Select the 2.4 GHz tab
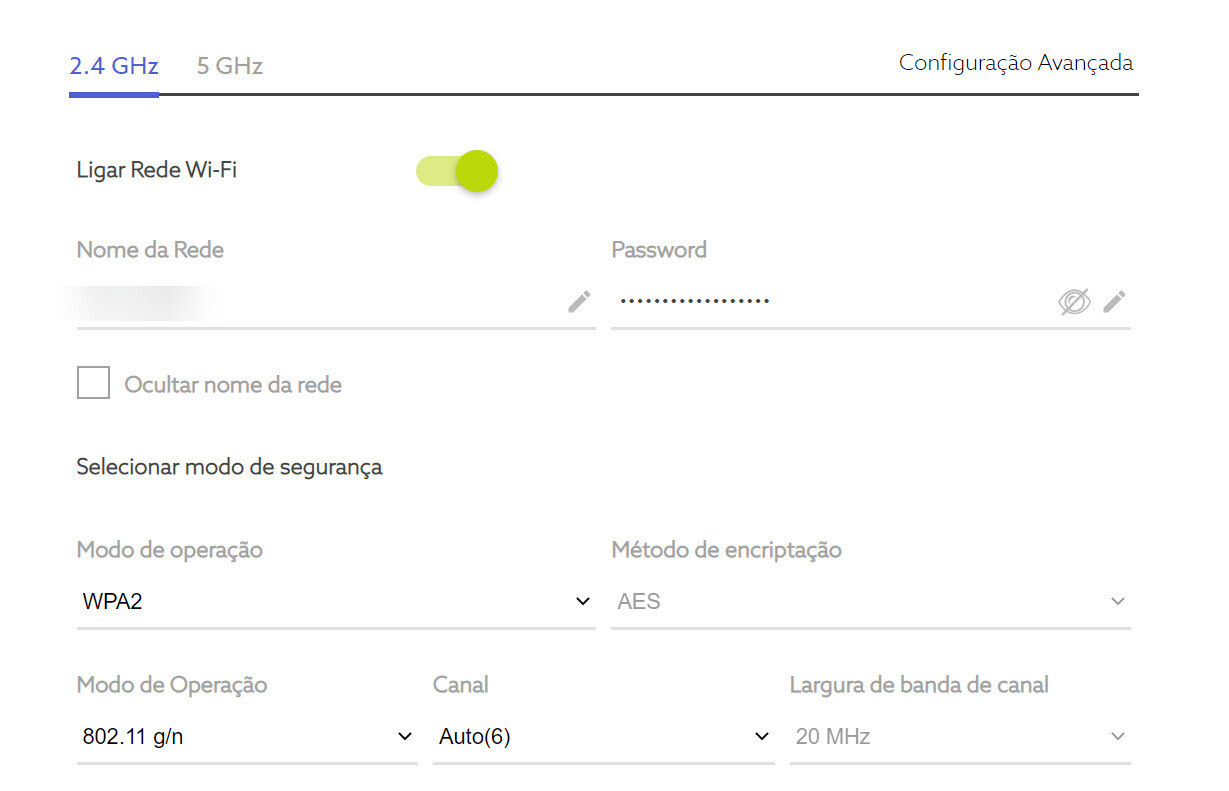Image resolution: width=1229 pixels, height=791 pixels. [x=113, y=66]
